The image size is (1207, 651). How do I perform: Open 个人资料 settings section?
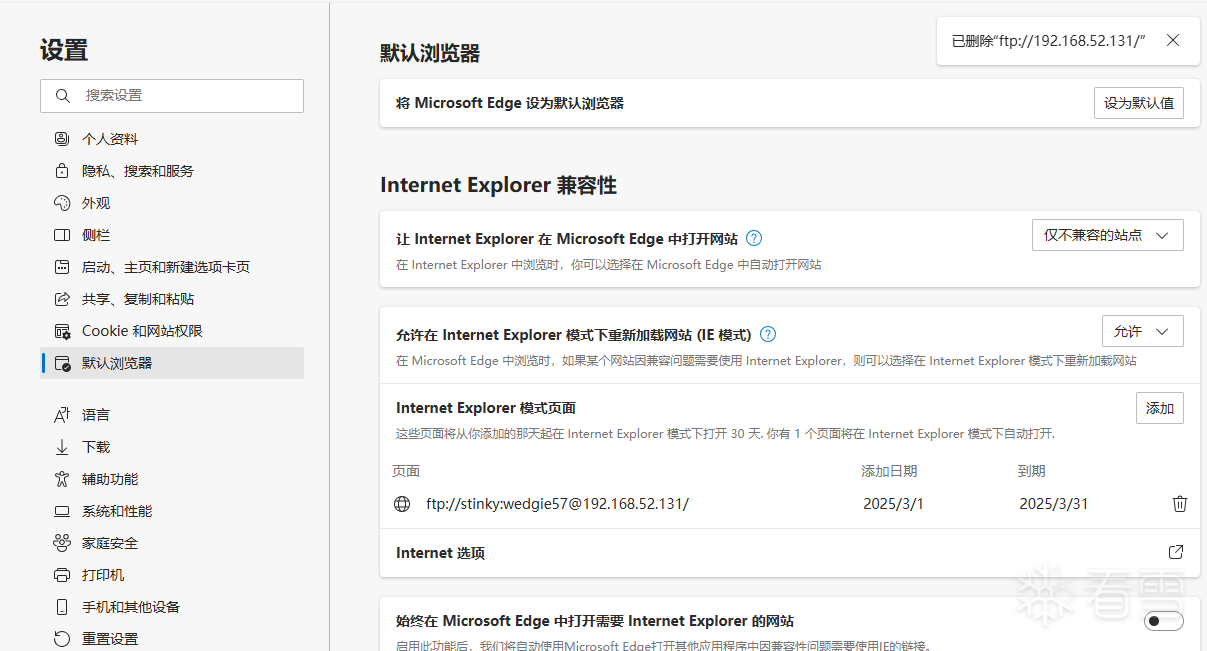(x=172, y=139)
